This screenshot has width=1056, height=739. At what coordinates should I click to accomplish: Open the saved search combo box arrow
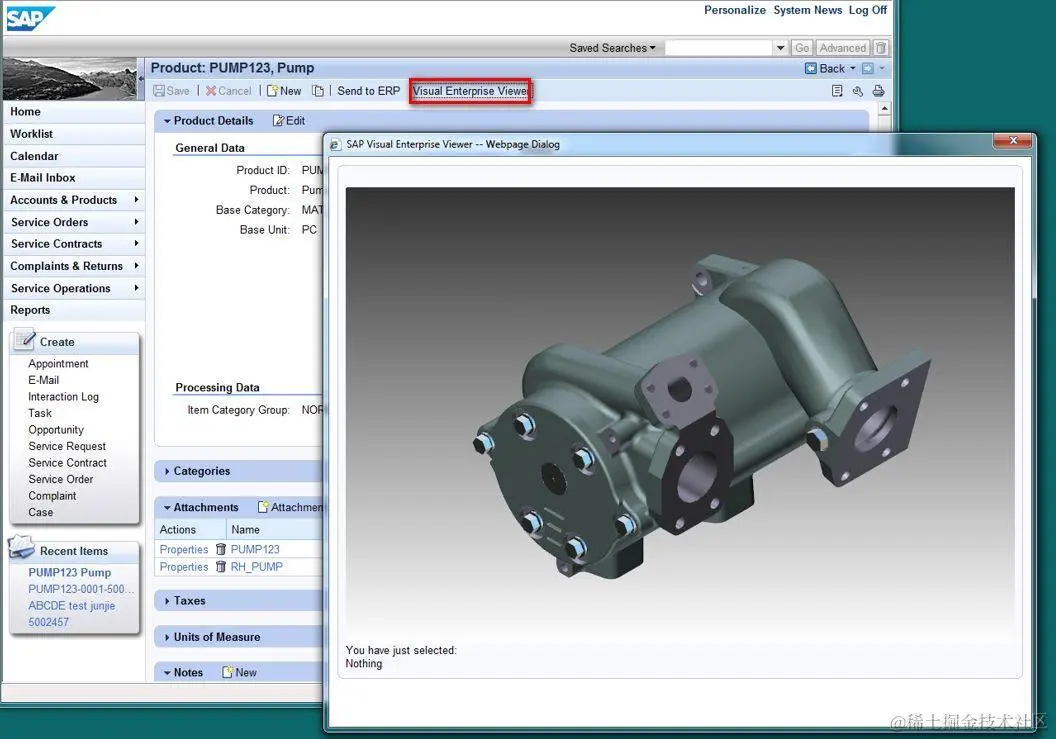[x=780, y=48]
